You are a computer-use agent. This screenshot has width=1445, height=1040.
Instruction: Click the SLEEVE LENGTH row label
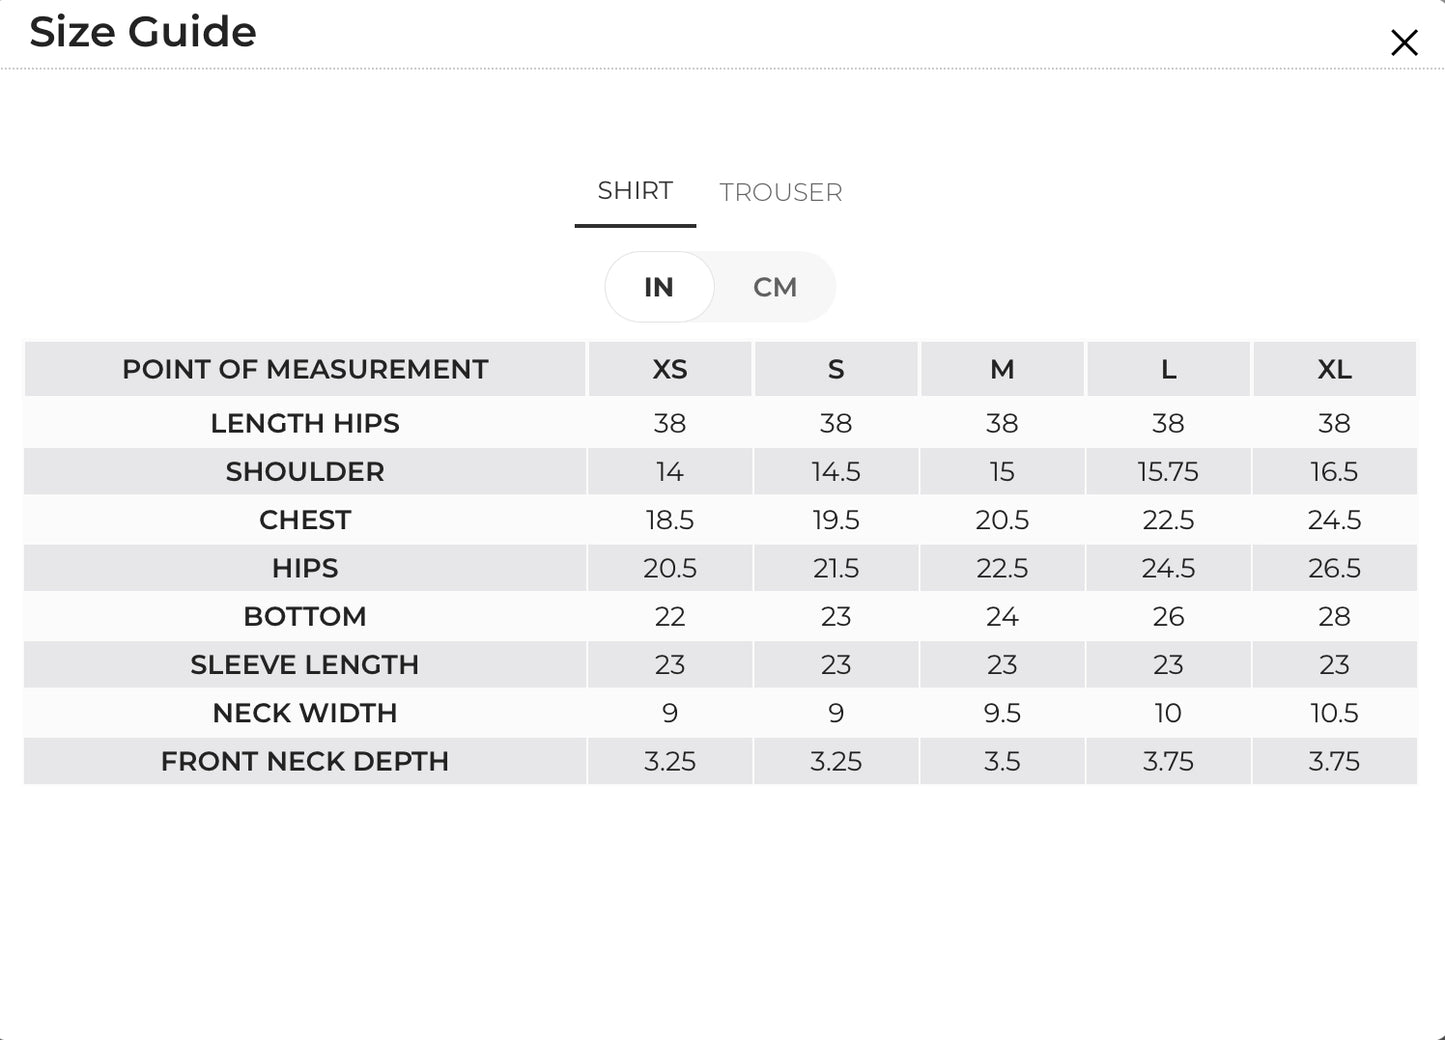[x=305, y=665]
